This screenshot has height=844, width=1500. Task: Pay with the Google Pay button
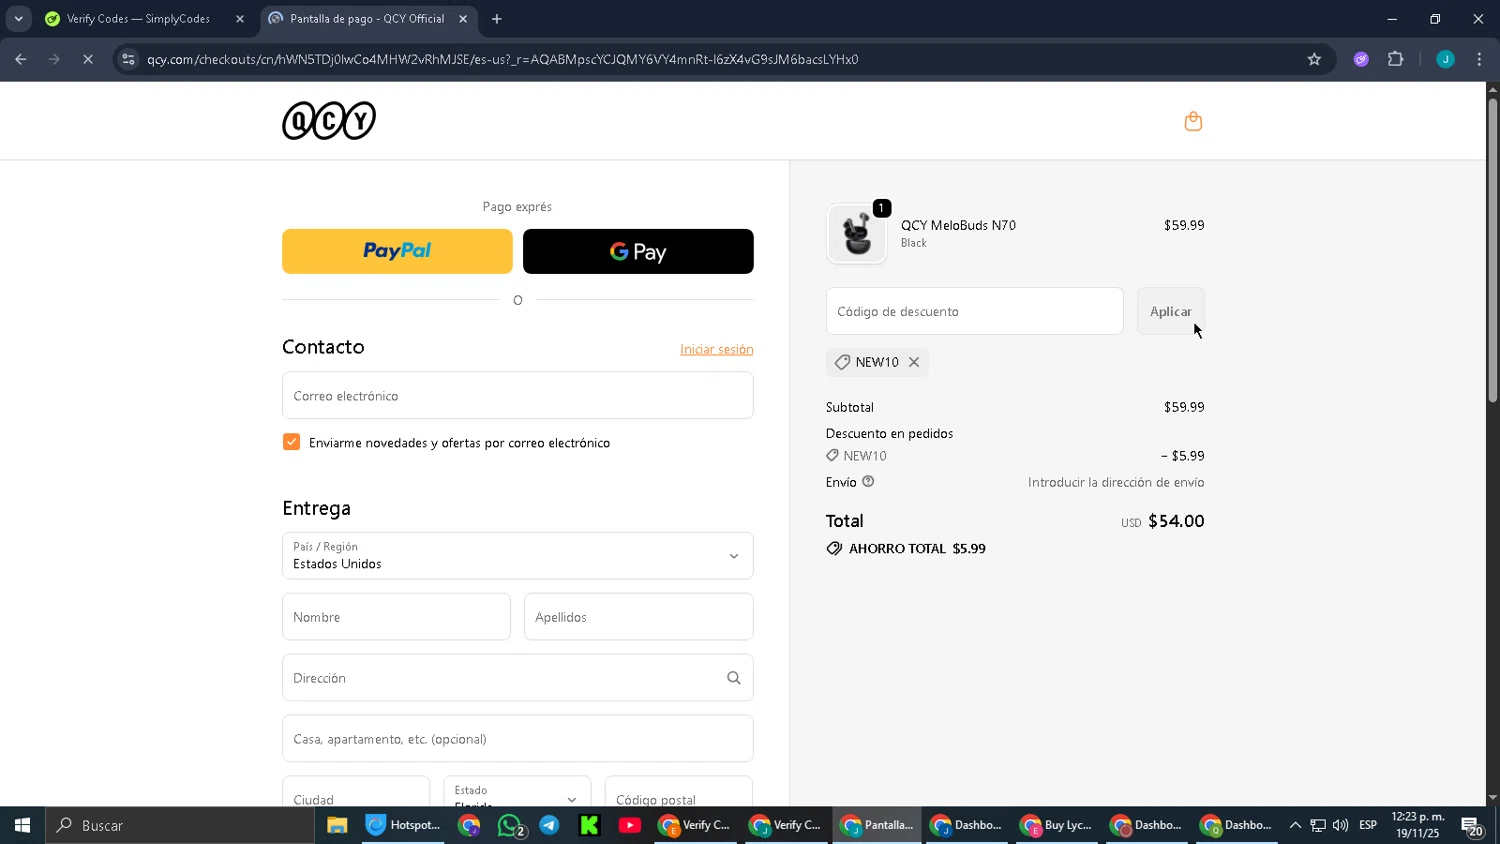coord(638,251)
